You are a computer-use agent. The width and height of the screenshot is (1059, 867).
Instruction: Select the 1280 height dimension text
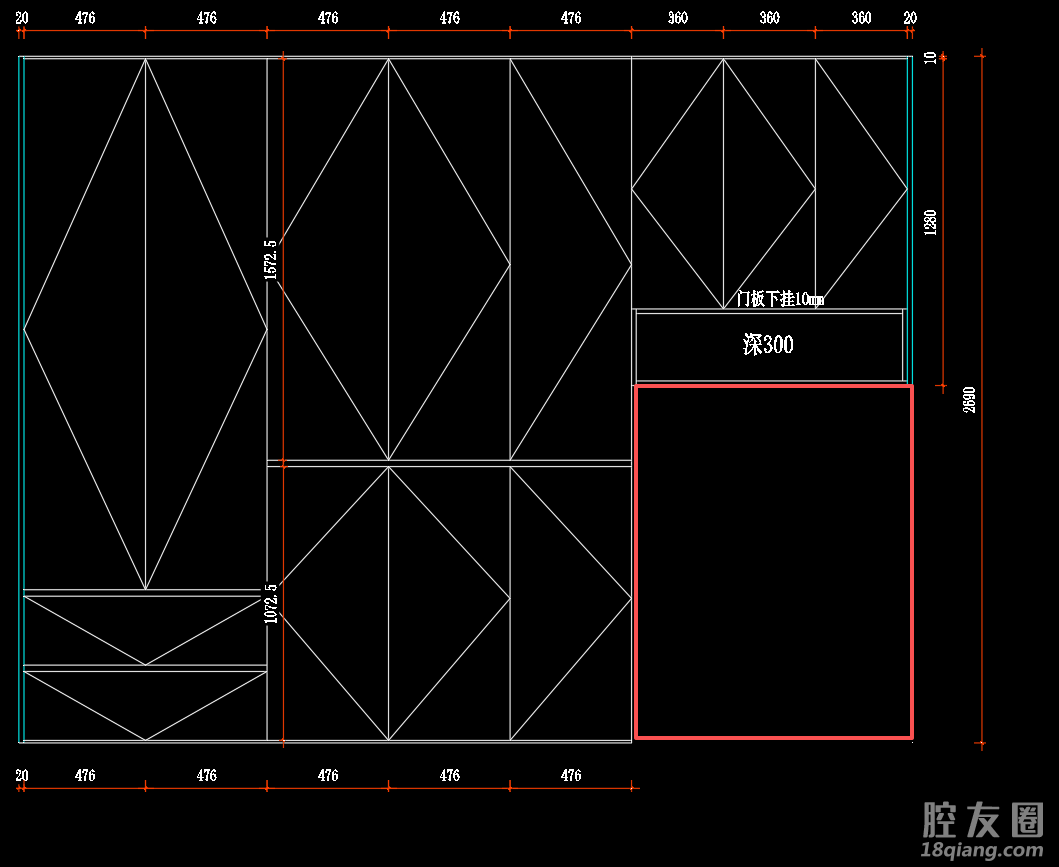tap(931, 221)
